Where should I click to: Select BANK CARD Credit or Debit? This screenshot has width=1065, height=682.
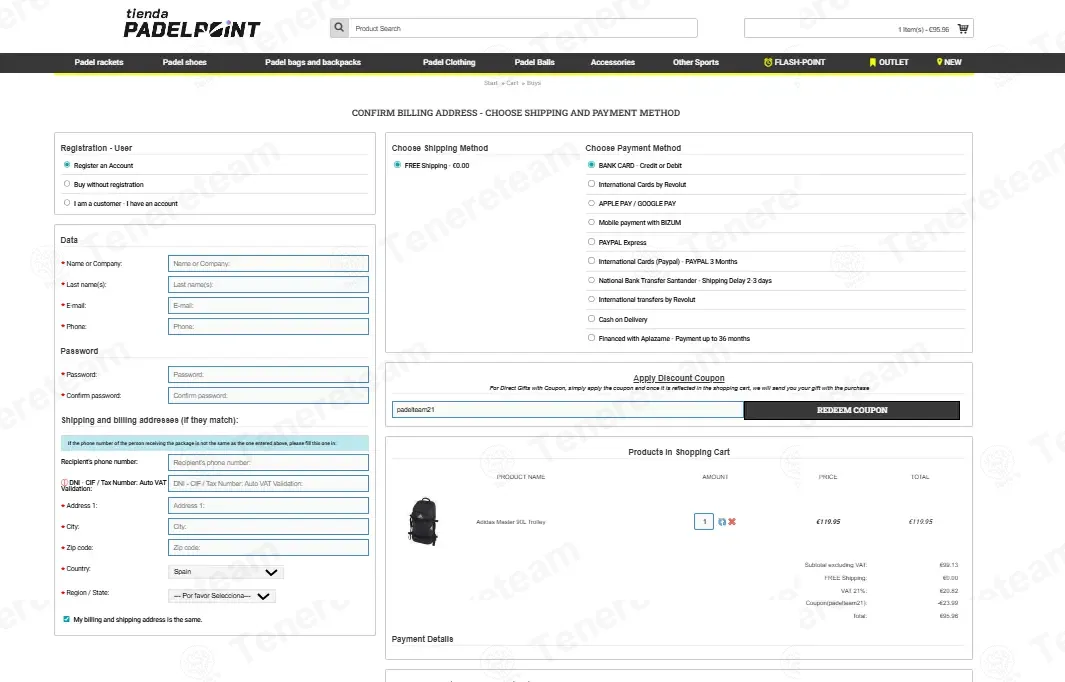[x=591, y=165]
